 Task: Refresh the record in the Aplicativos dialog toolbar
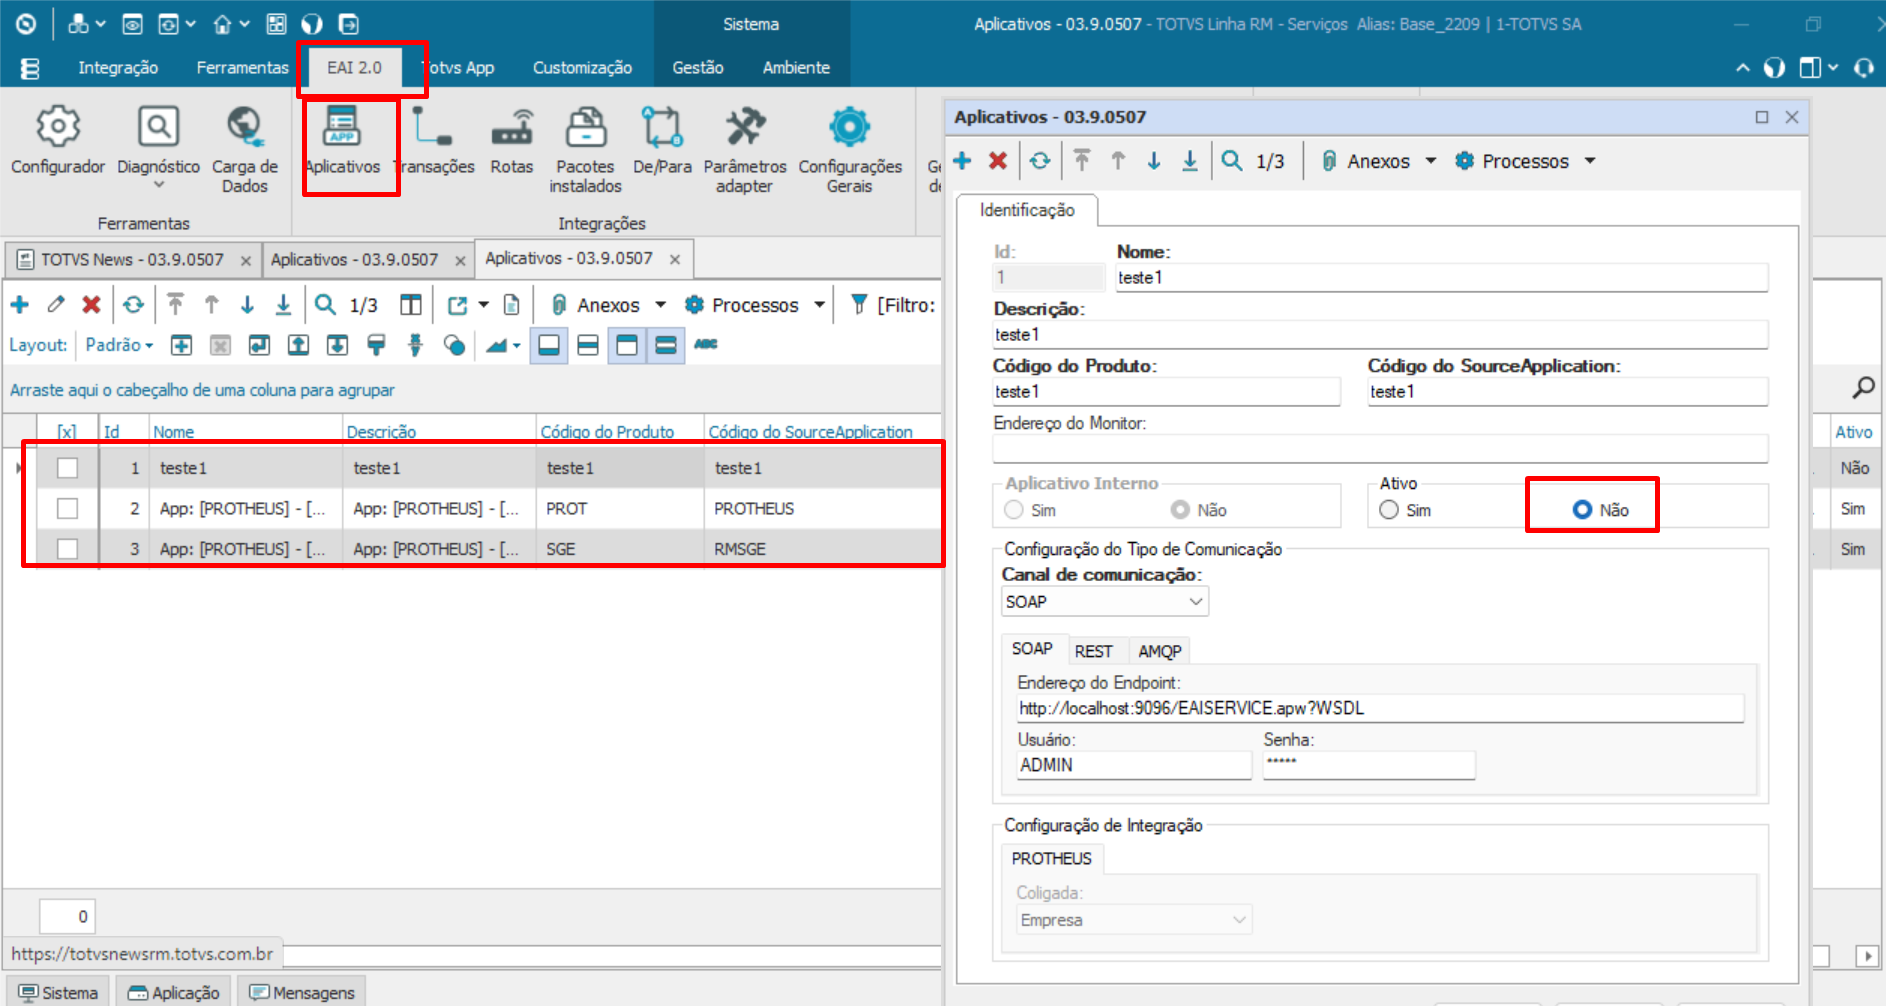[x=1040, y=161]
